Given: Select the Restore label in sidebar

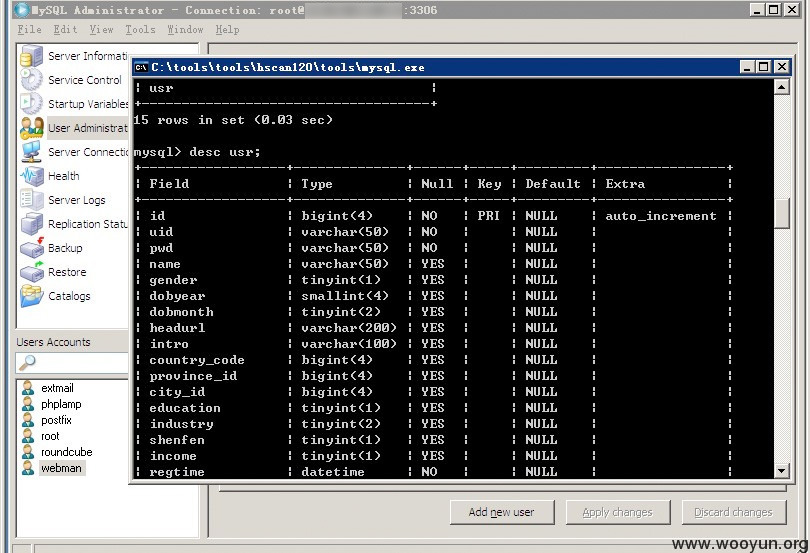Looking at the screenshot, I should coord(67,272).
